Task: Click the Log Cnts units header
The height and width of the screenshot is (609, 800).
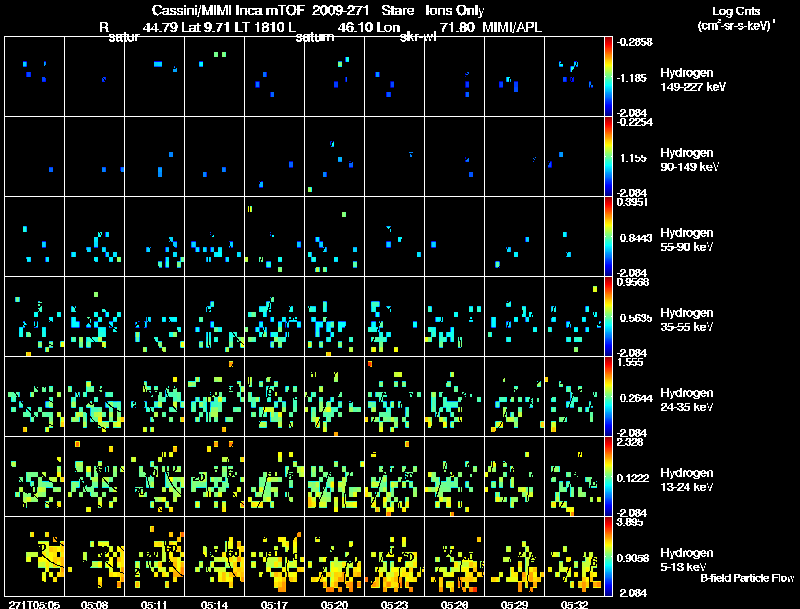Action: pos(733,18)
